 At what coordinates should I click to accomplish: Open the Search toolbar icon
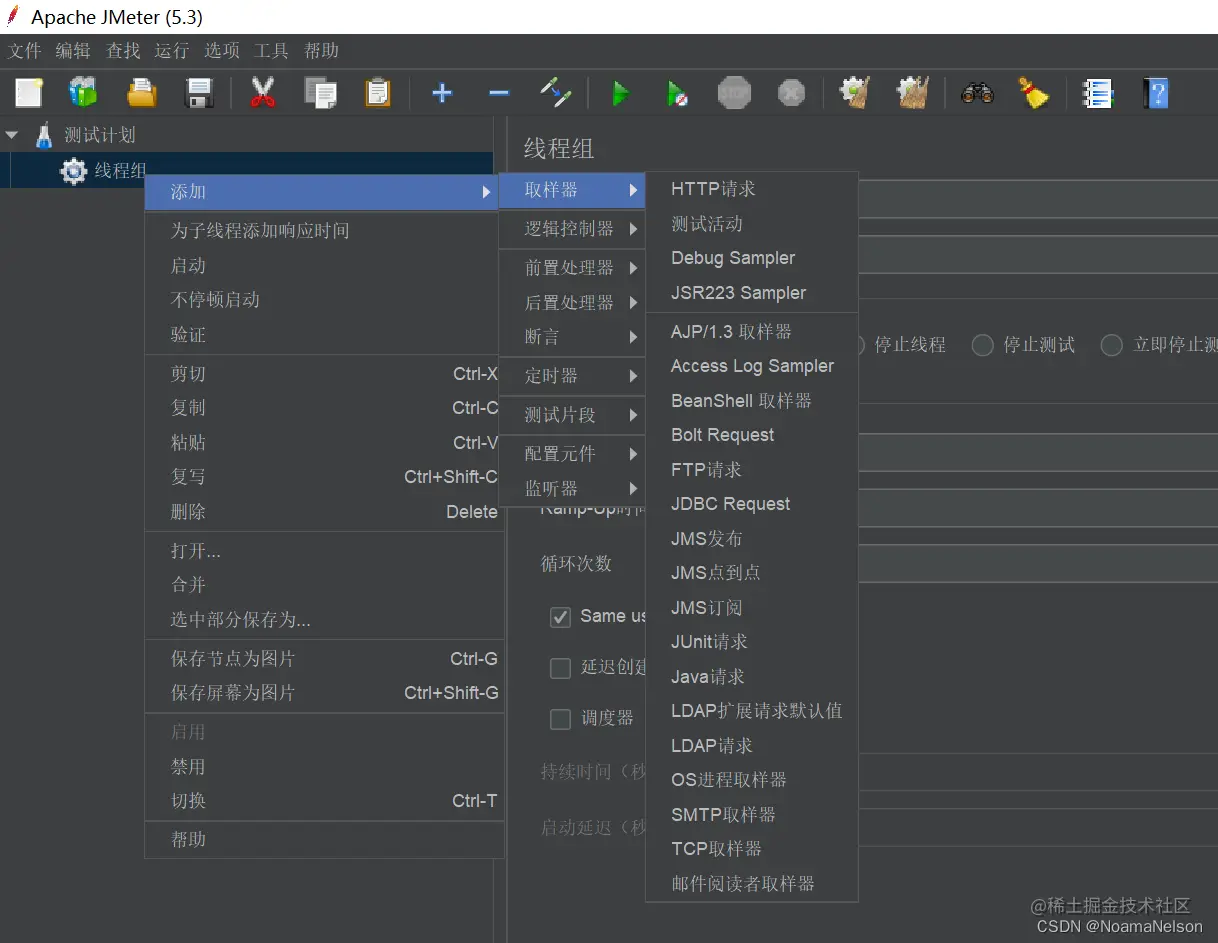(977, 92)
